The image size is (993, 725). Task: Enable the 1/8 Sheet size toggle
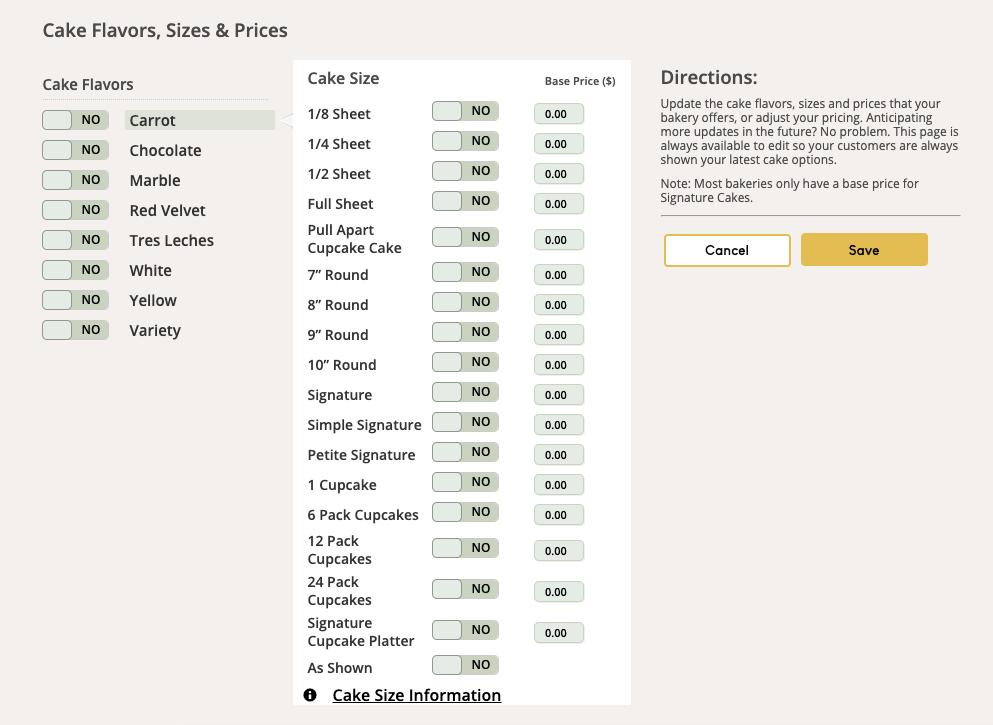465,112
